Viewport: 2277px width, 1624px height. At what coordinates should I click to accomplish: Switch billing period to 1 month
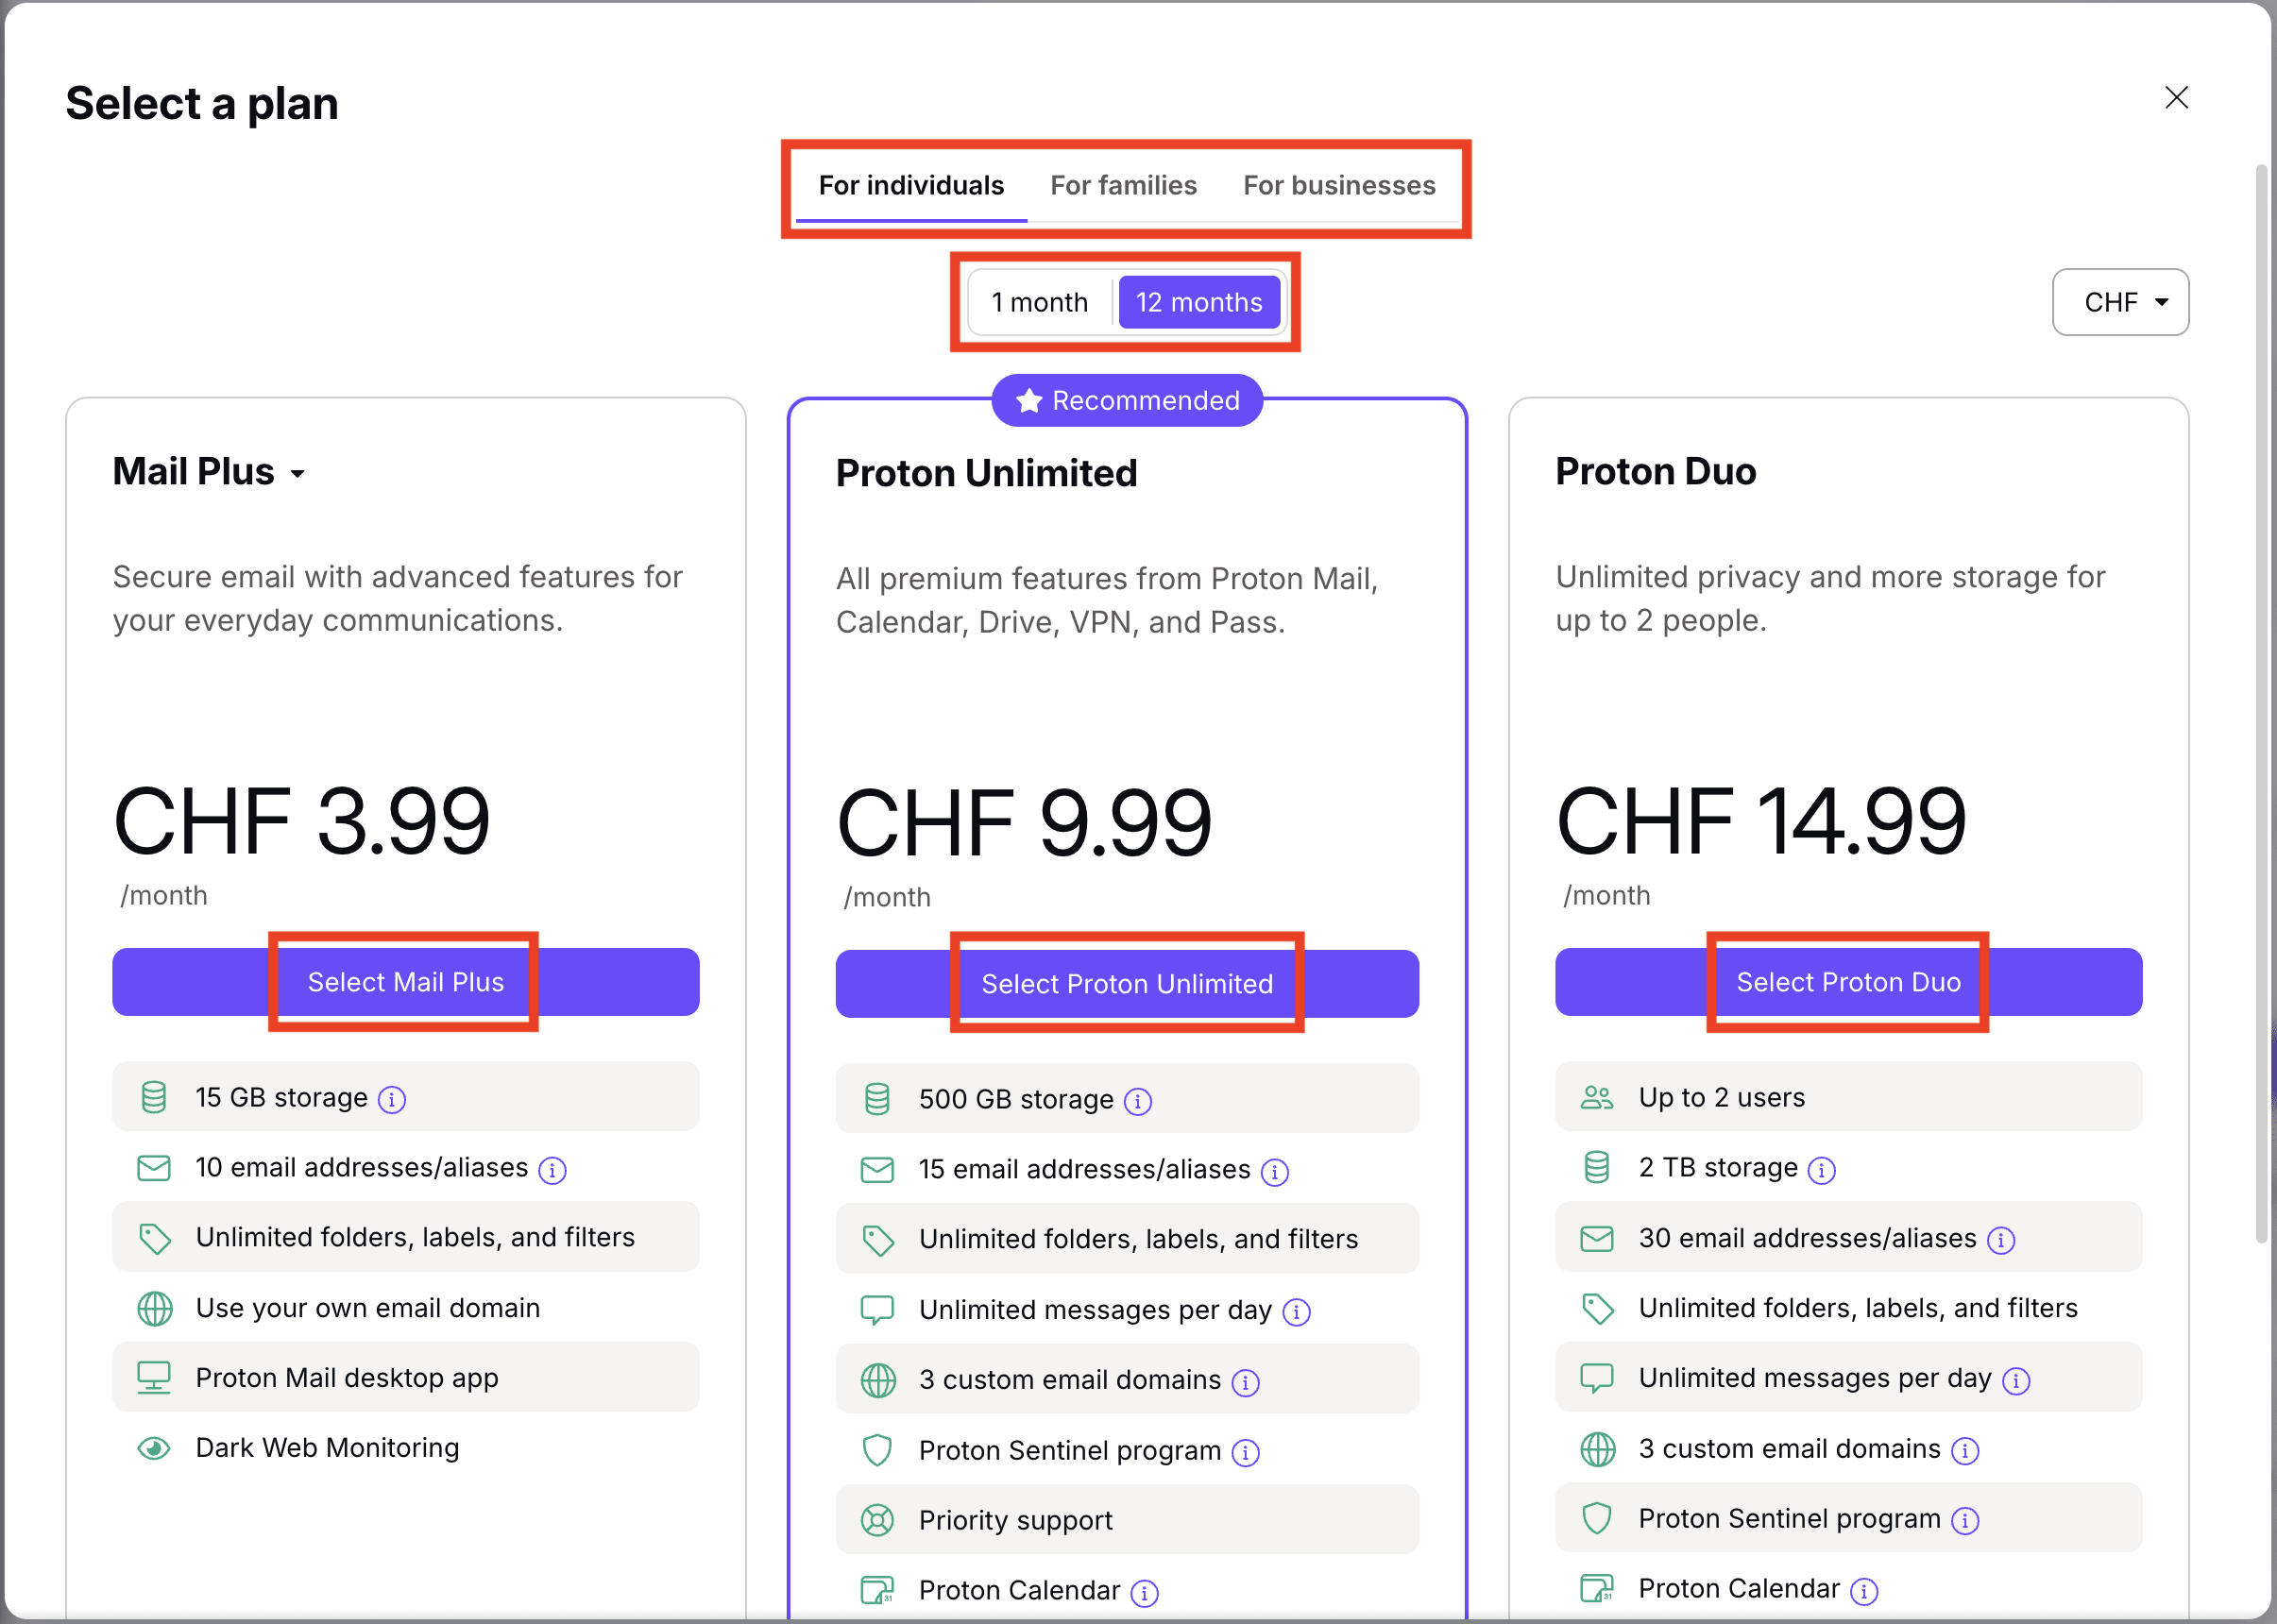pyautogui.click(x=1039, y=302)
